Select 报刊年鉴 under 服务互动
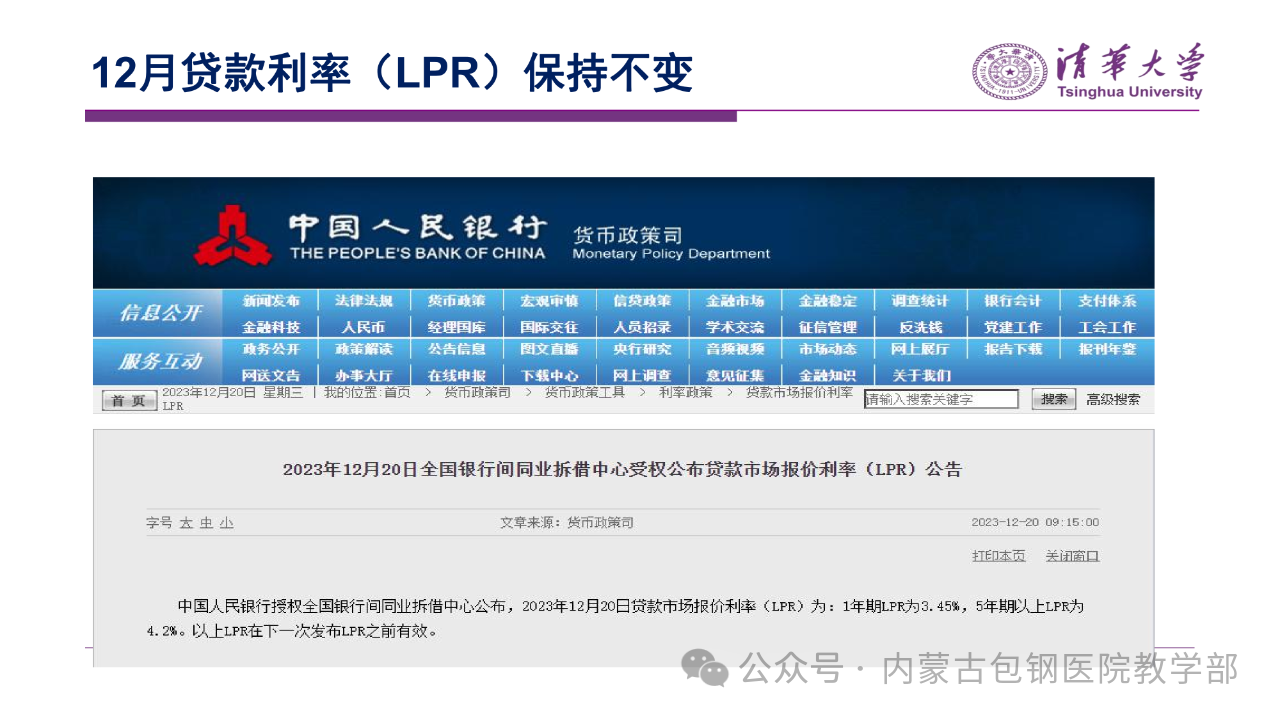Screen dimensions: 1280x720 pos(1107,350)
